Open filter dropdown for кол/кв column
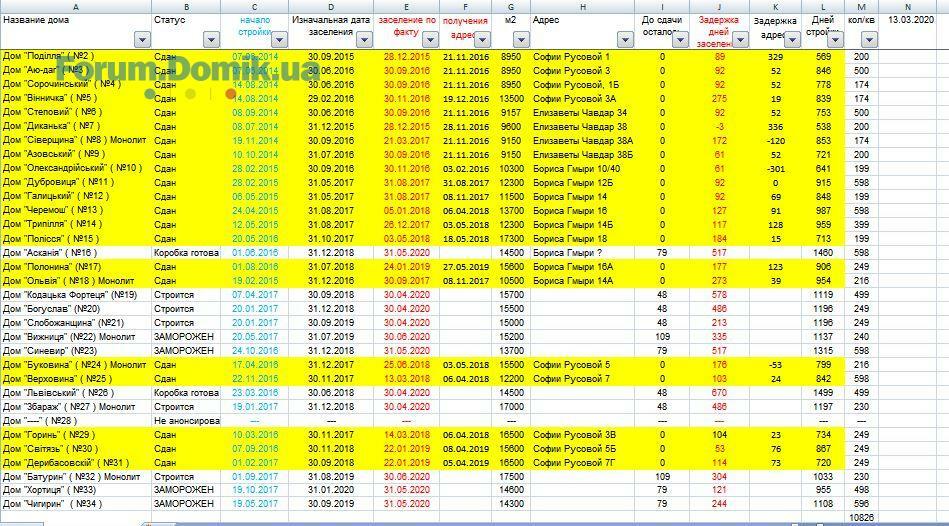 pos(869,40)
